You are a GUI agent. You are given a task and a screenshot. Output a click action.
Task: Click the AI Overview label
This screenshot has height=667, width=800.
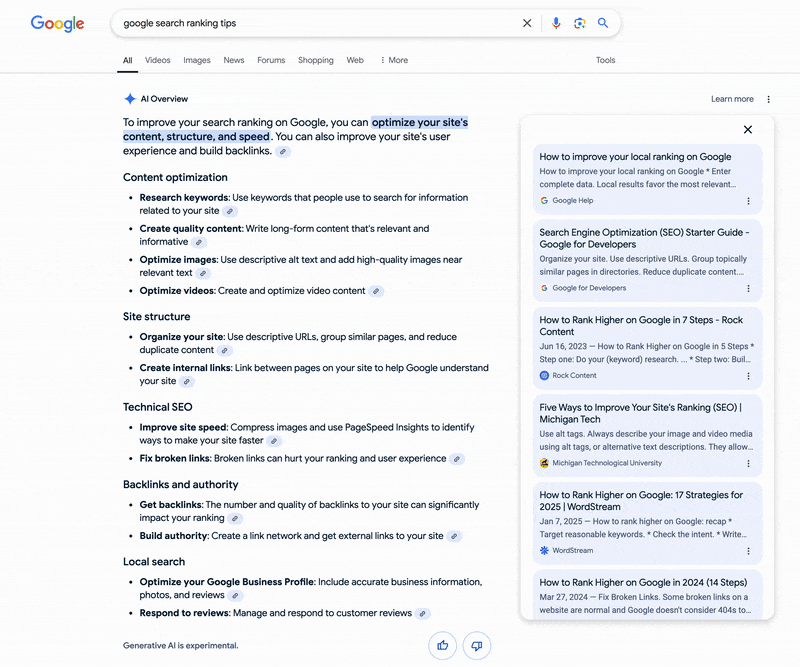(x=164, y=99)
